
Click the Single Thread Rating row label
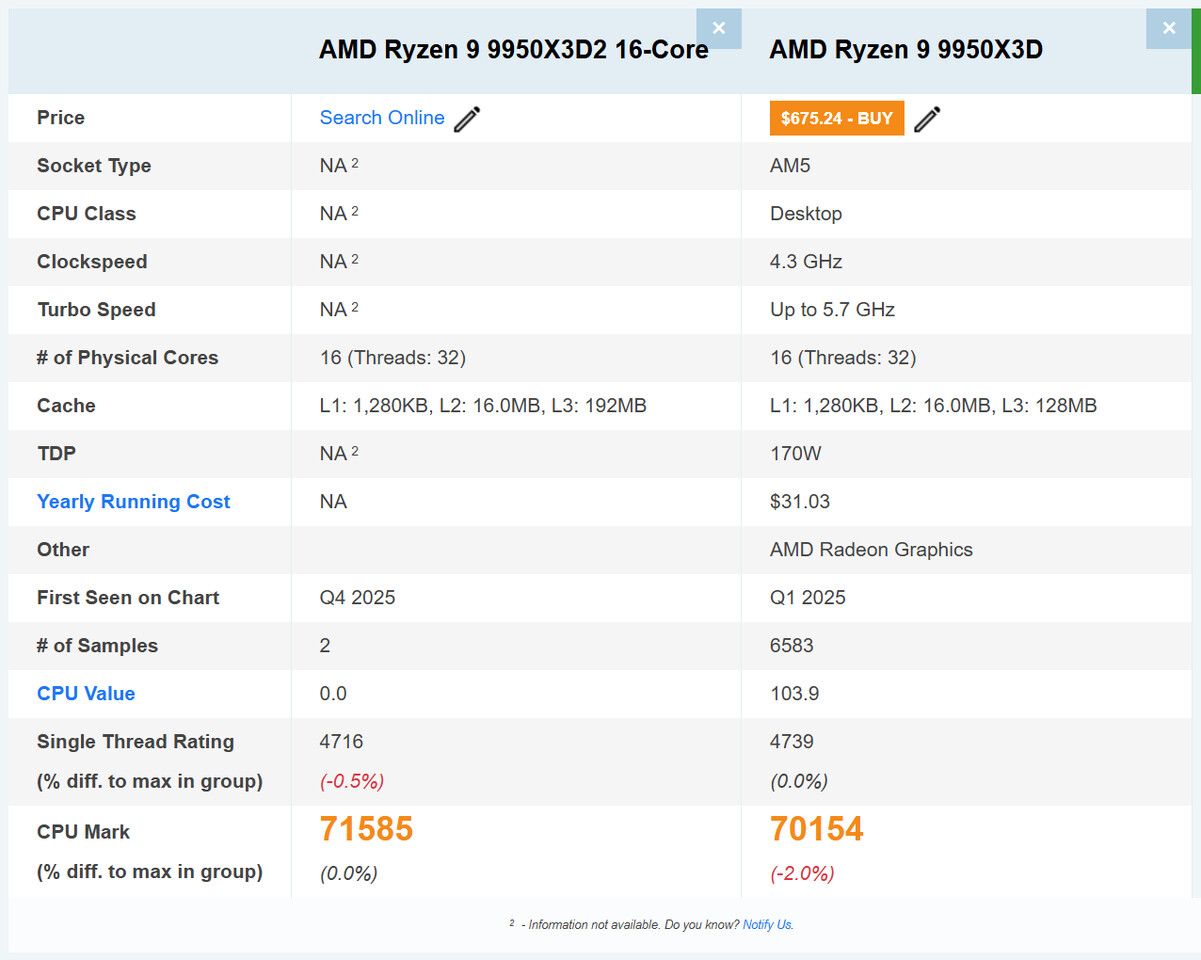[x=135, y=741]
